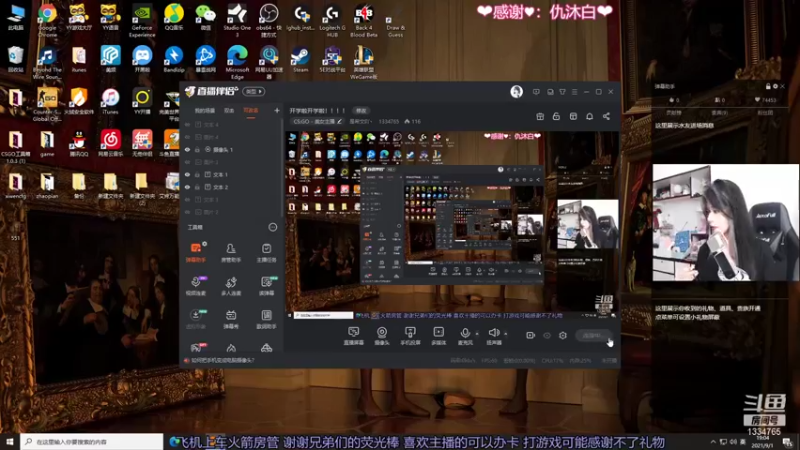Viewport: 800px width, 450px height.
Task: Click 修改 button next to stream title
Action: coord(361,111)
